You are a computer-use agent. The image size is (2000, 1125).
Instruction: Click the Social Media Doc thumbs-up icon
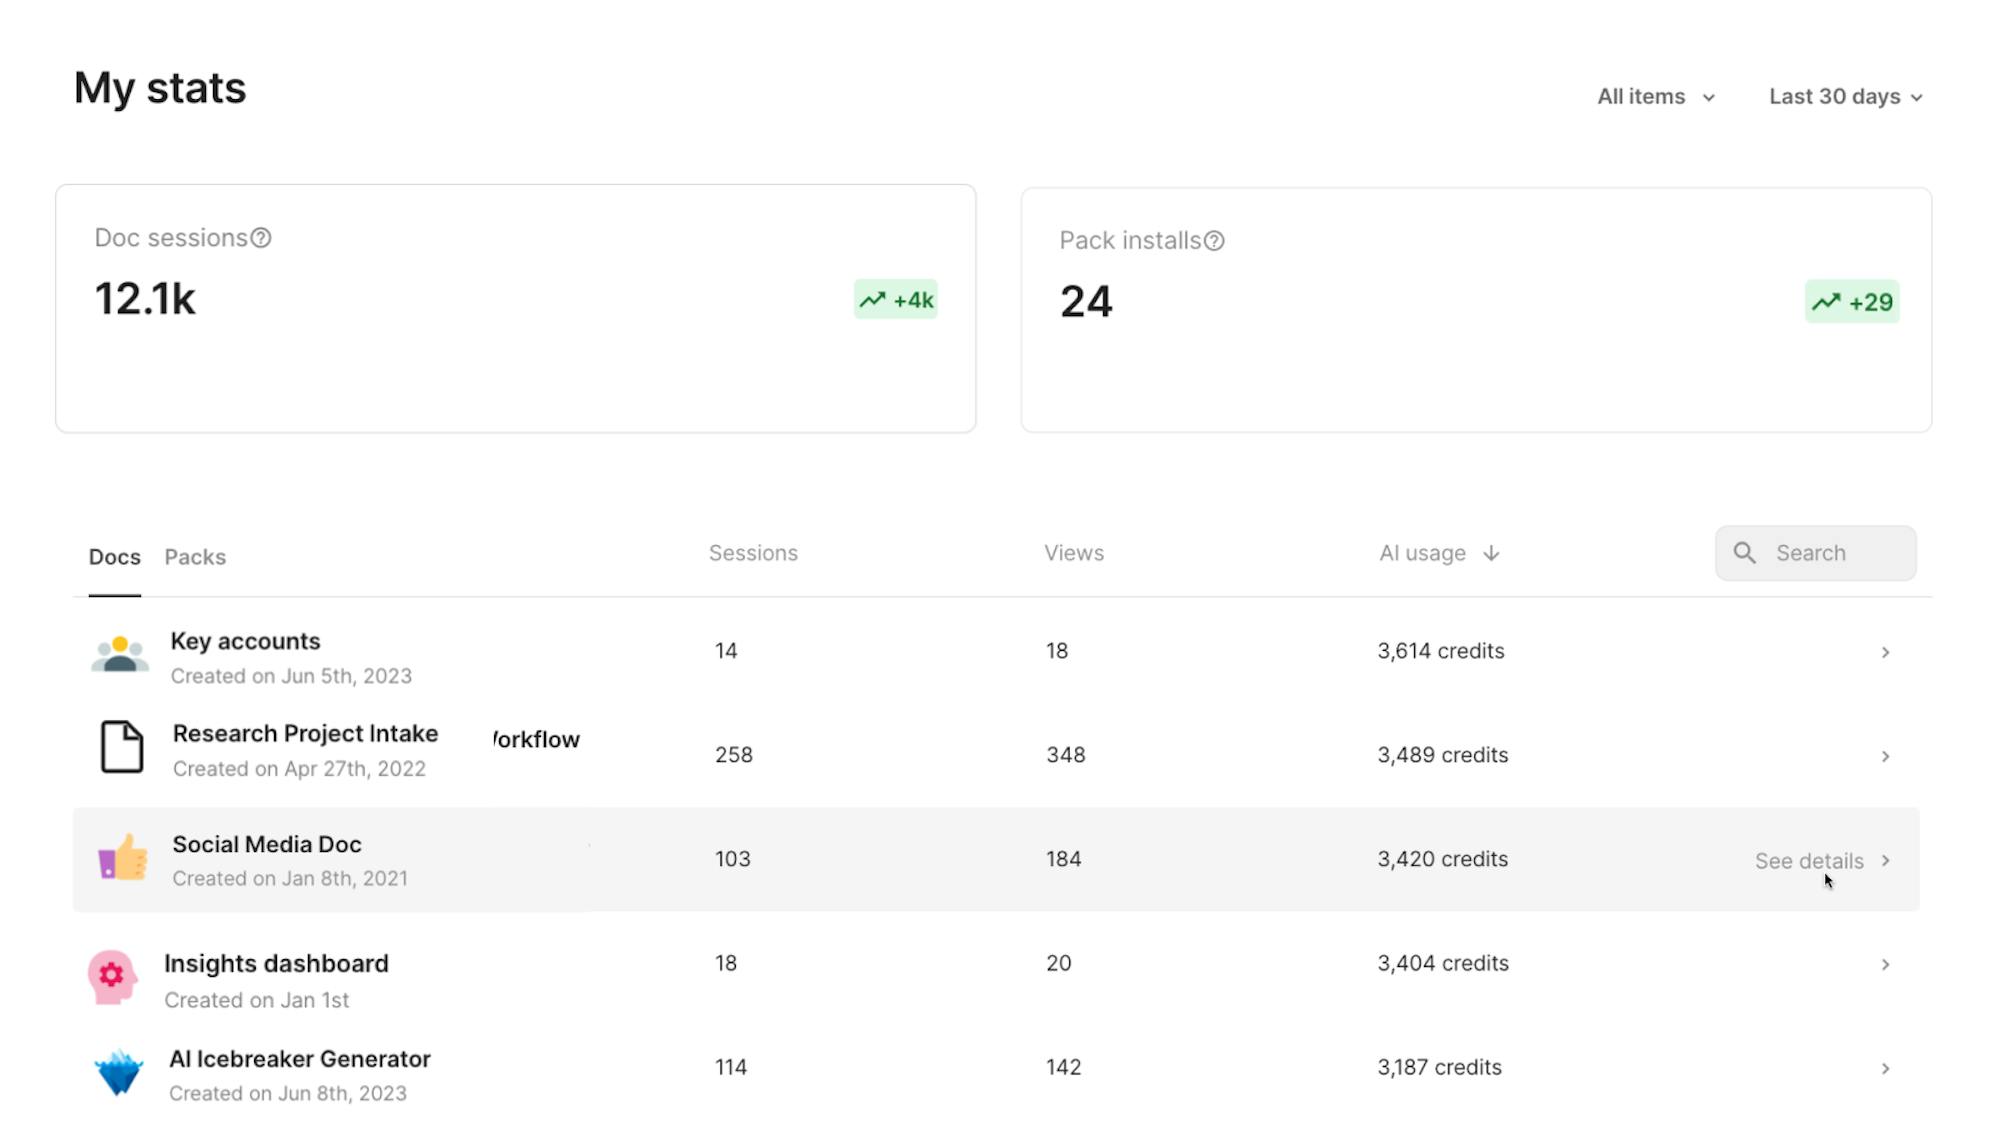click(123, 858)
